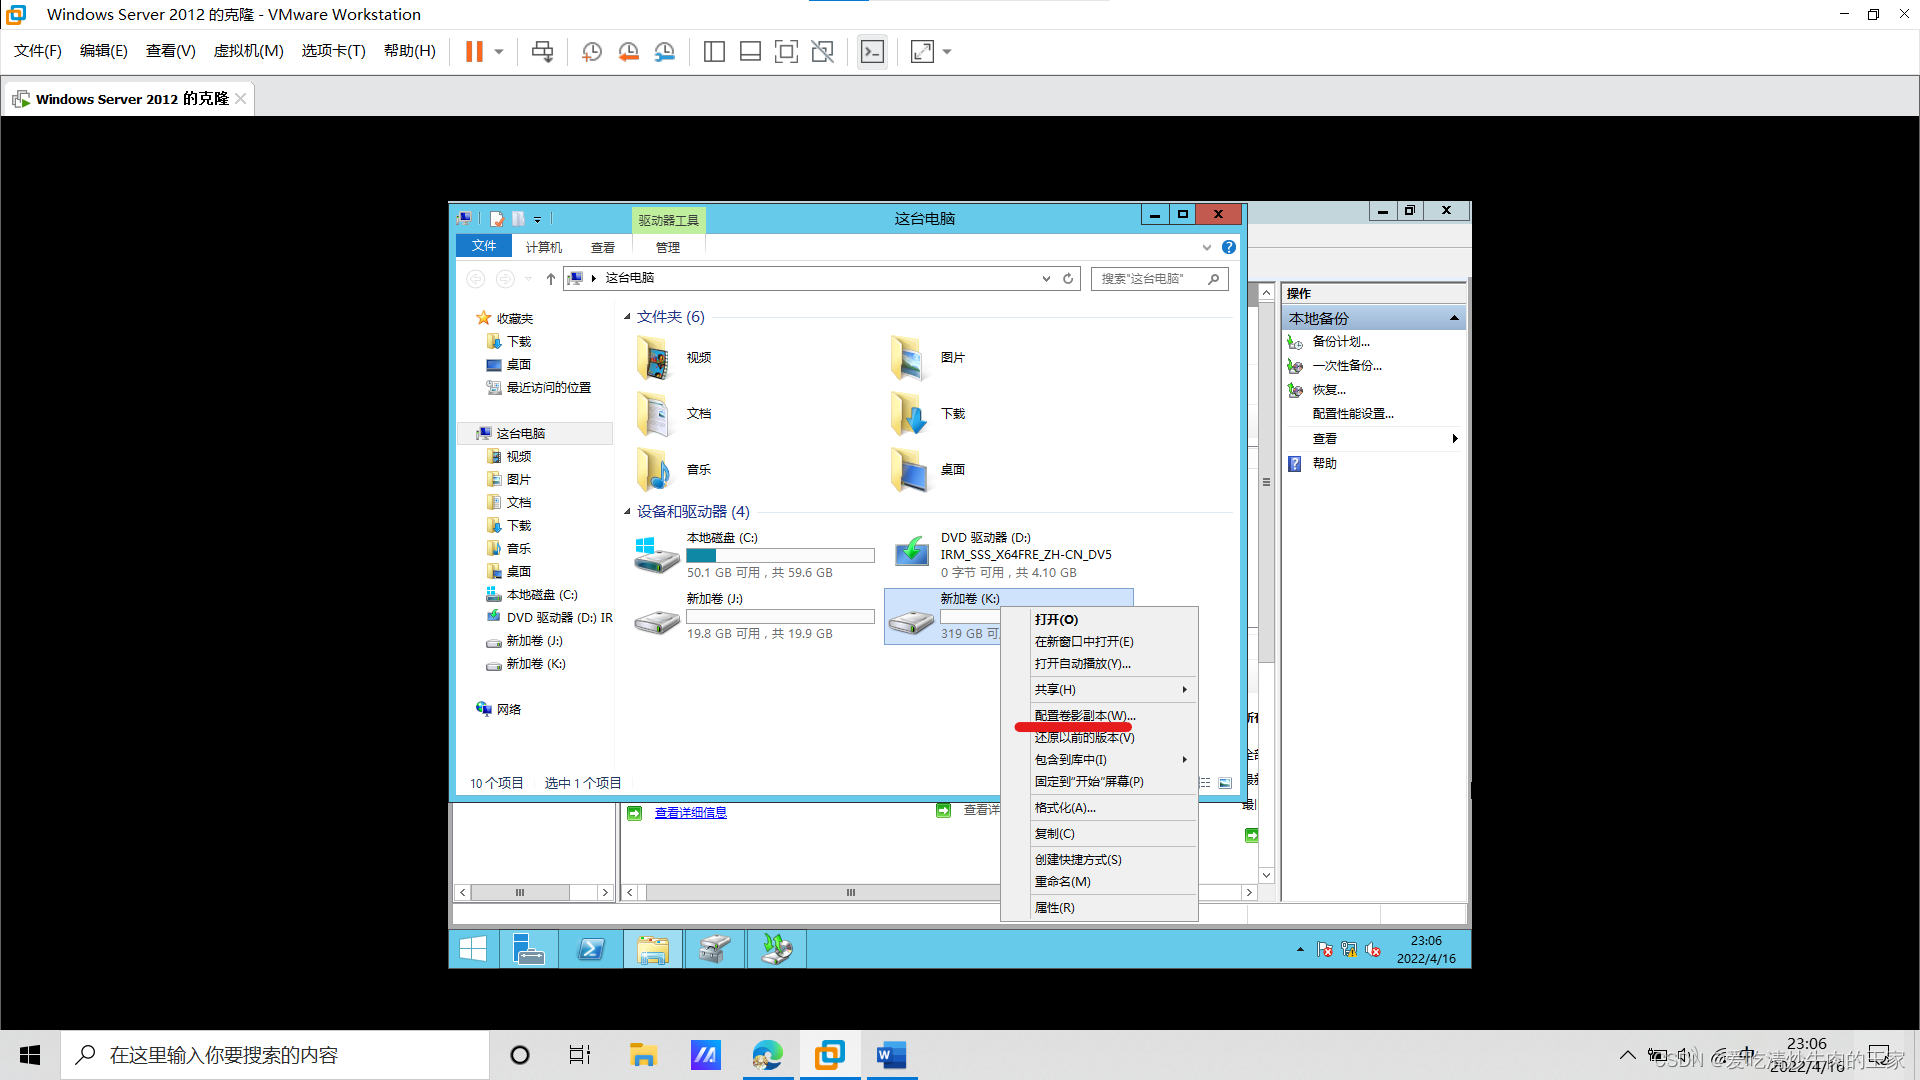
Task: Pause the virtual machine in VMware toolbar
Action: pos(474,51)
